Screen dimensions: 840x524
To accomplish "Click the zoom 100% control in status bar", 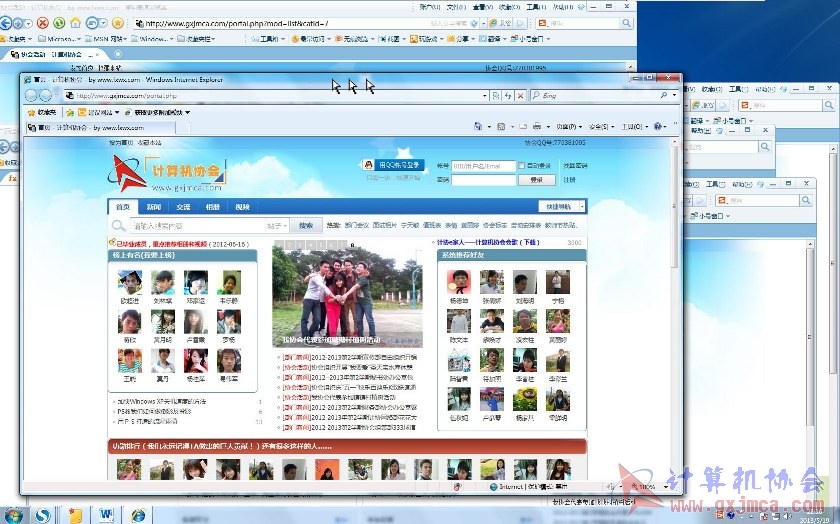I will [x=643, y=486].
